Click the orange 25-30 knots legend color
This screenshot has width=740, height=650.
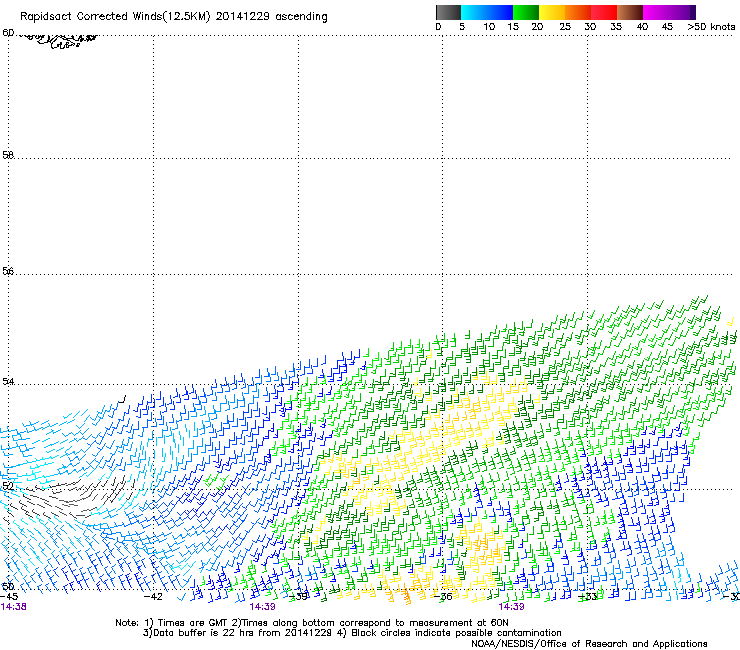coord(578,12)
